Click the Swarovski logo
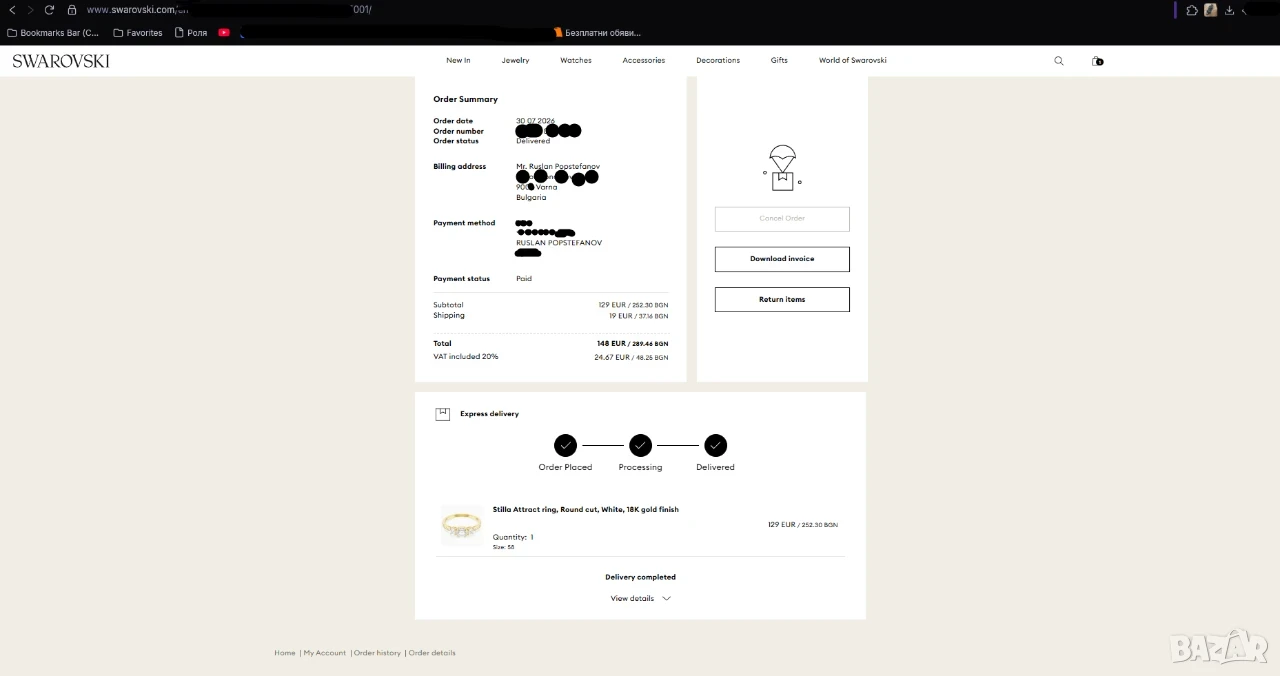1280x676 pixels. 61,61
